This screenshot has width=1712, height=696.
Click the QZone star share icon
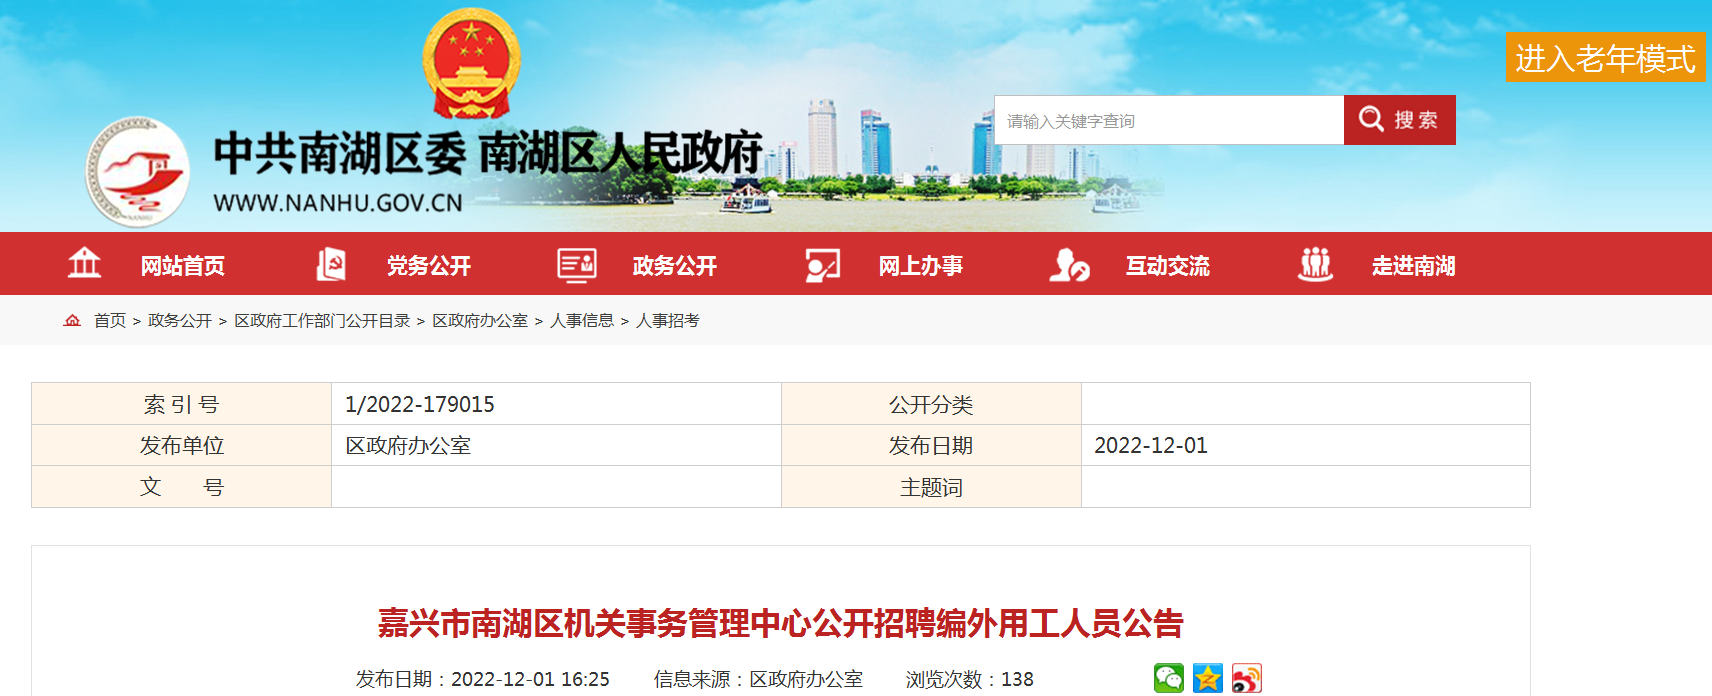1207,678
